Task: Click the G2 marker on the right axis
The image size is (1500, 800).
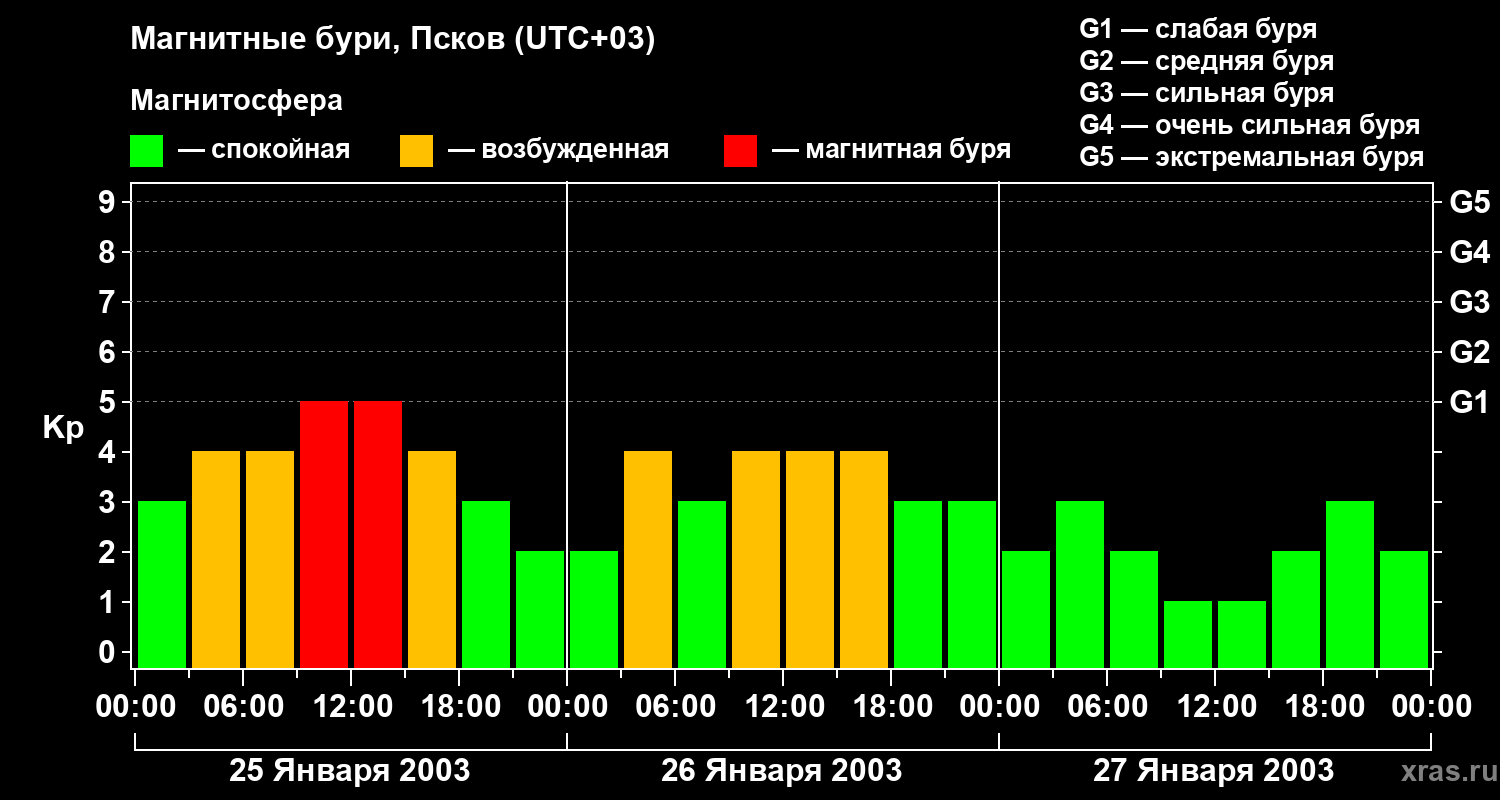Action: tap(1469, 352)
